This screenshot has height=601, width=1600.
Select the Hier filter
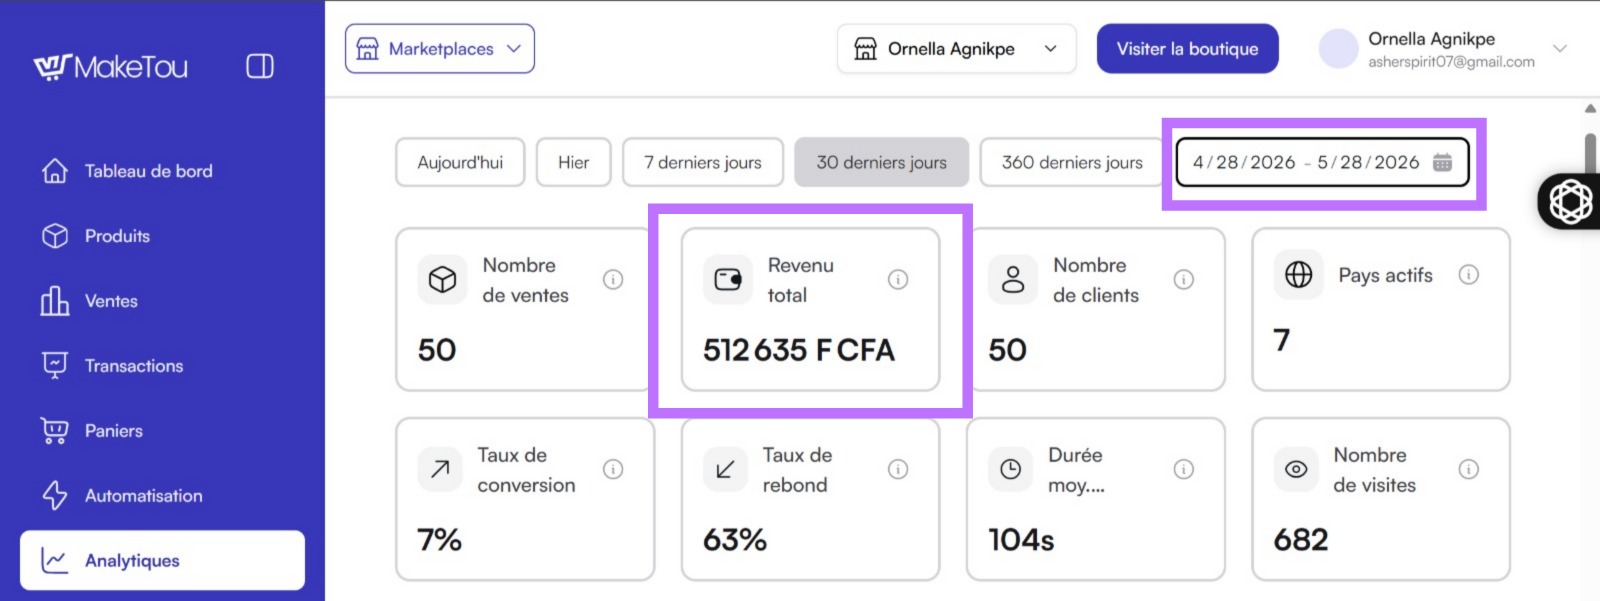pyautogui.click(x=573, y=162)
